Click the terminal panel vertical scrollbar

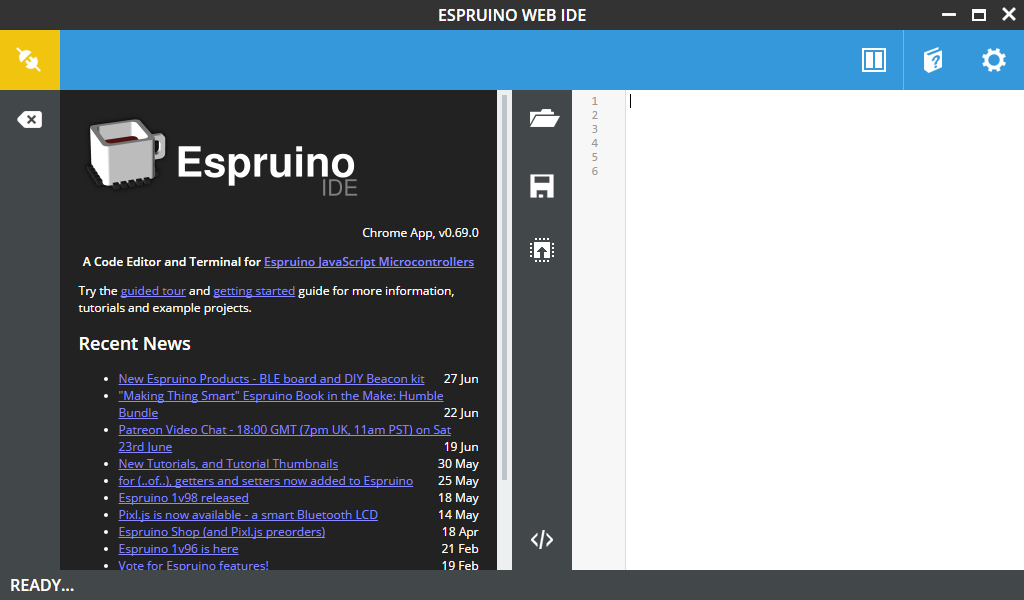click(x=504, y=287)
